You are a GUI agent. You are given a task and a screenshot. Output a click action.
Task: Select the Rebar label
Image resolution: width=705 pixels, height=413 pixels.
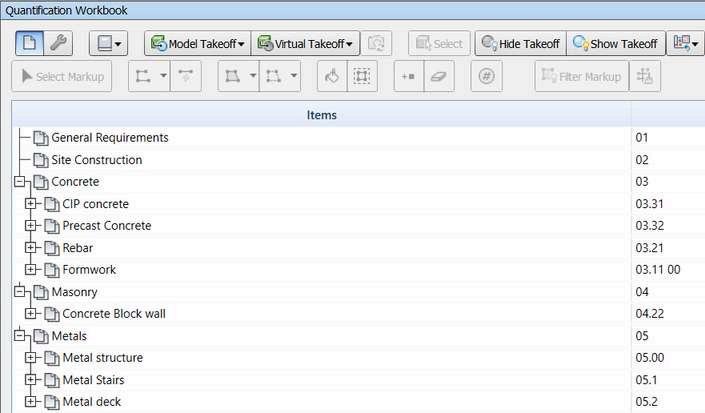(77, 248)
